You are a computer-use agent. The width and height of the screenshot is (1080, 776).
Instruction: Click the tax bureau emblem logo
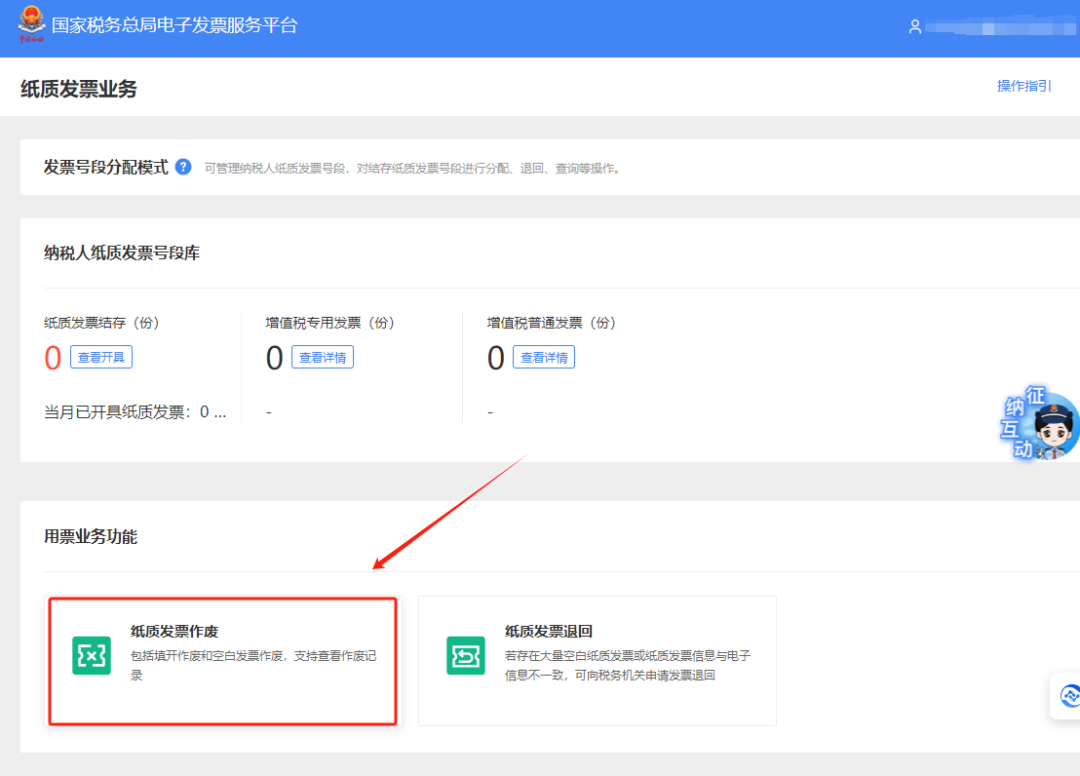pos(32,25)
